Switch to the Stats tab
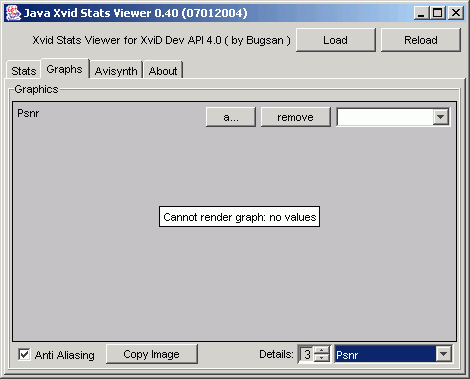 [x=24, y=71]
